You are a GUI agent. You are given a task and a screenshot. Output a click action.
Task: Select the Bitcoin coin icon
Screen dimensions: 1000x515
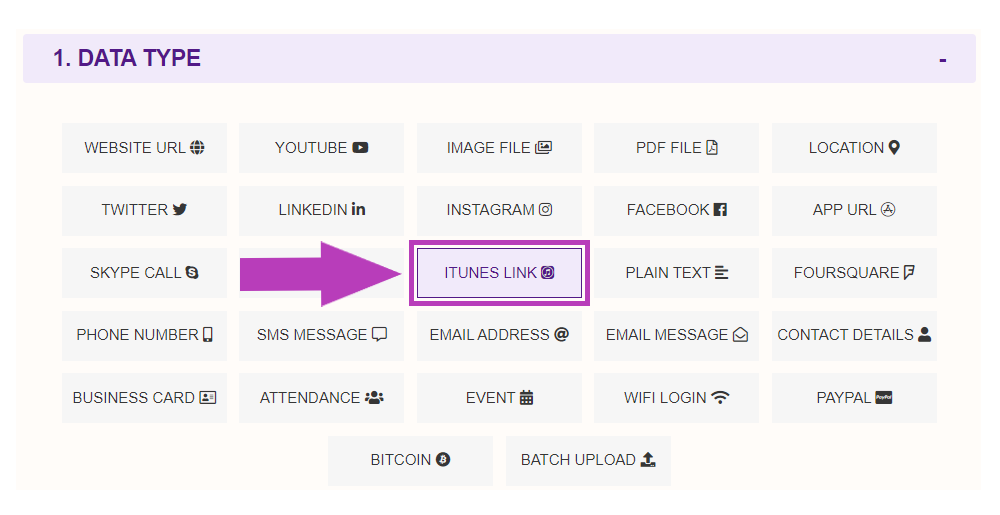(443, 459)
